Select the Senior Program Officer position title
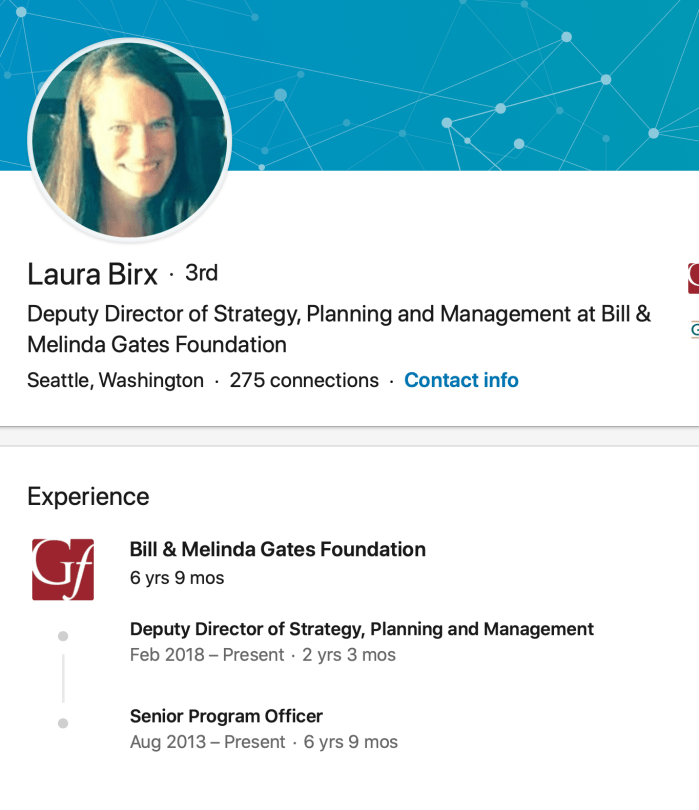Image resolution: width=699 pixels, height=810 pixels. coord(226,716)
